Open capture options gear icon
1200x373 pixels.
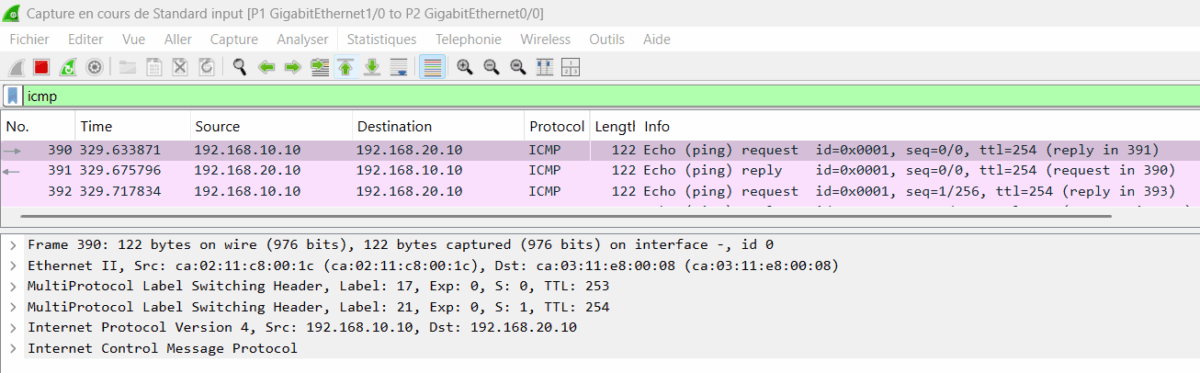94,67
